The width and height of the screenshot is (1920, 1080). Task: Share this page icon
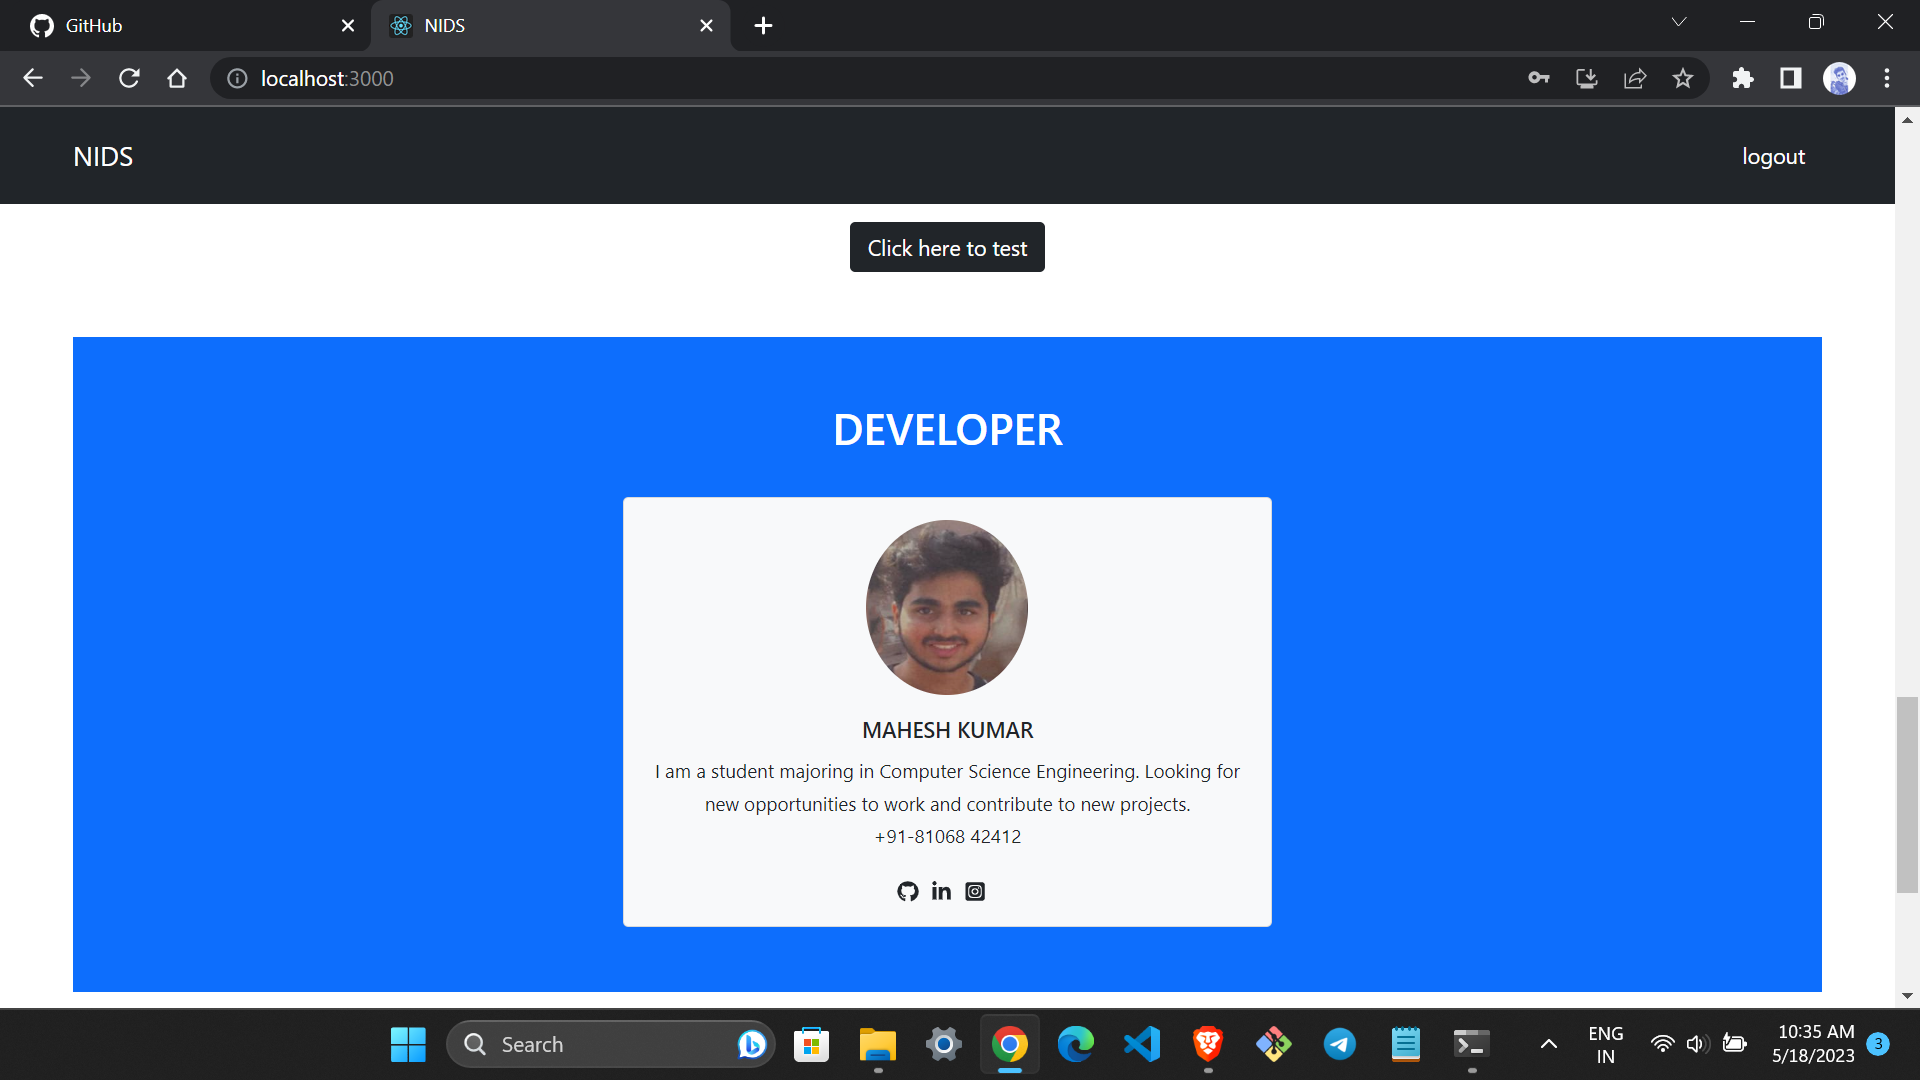pyautogui.click(x=1635, y=78)
